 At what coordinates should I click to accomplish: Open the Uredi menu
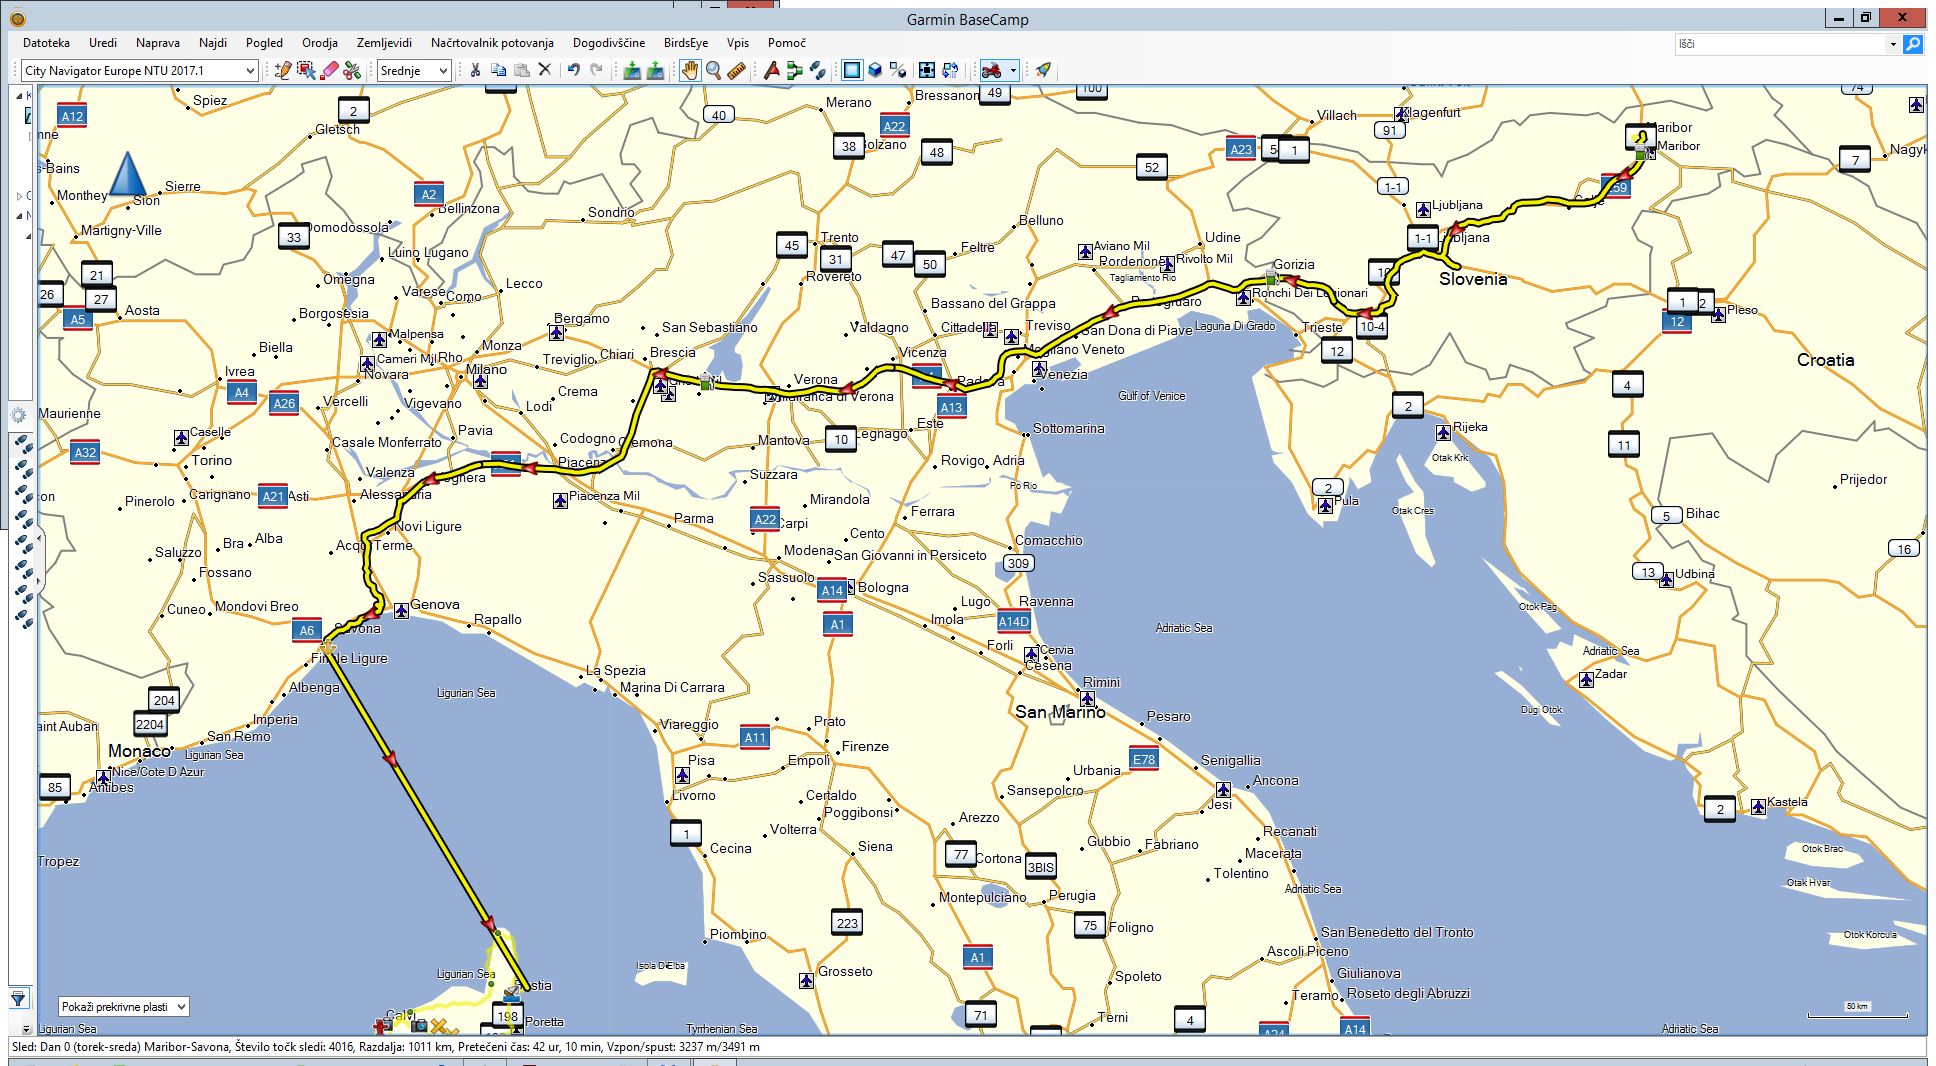coord(102,43)
